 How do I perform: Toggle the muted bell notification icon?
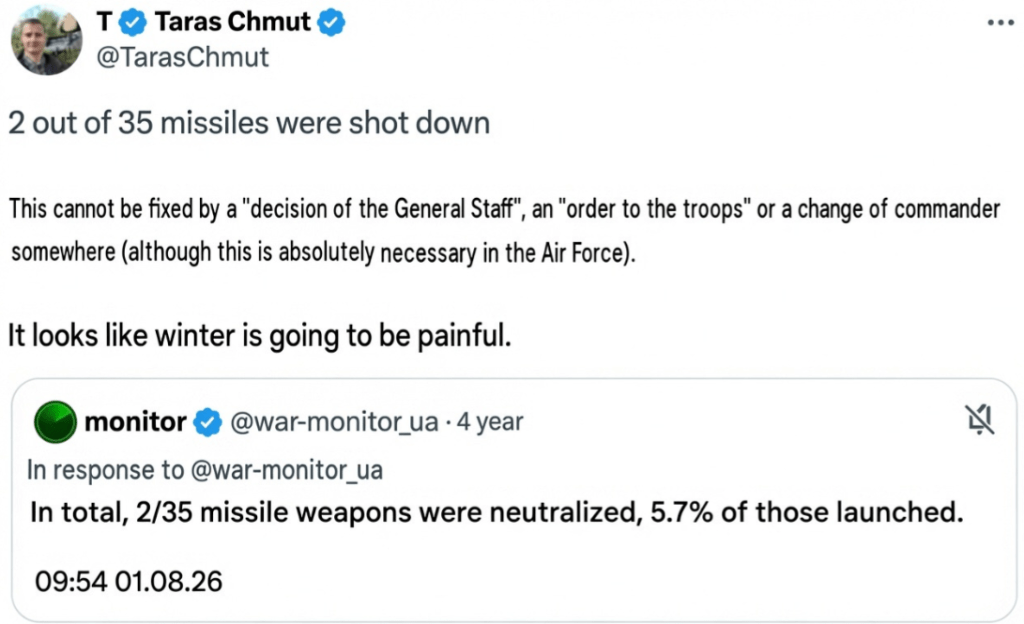click(980, 419)
